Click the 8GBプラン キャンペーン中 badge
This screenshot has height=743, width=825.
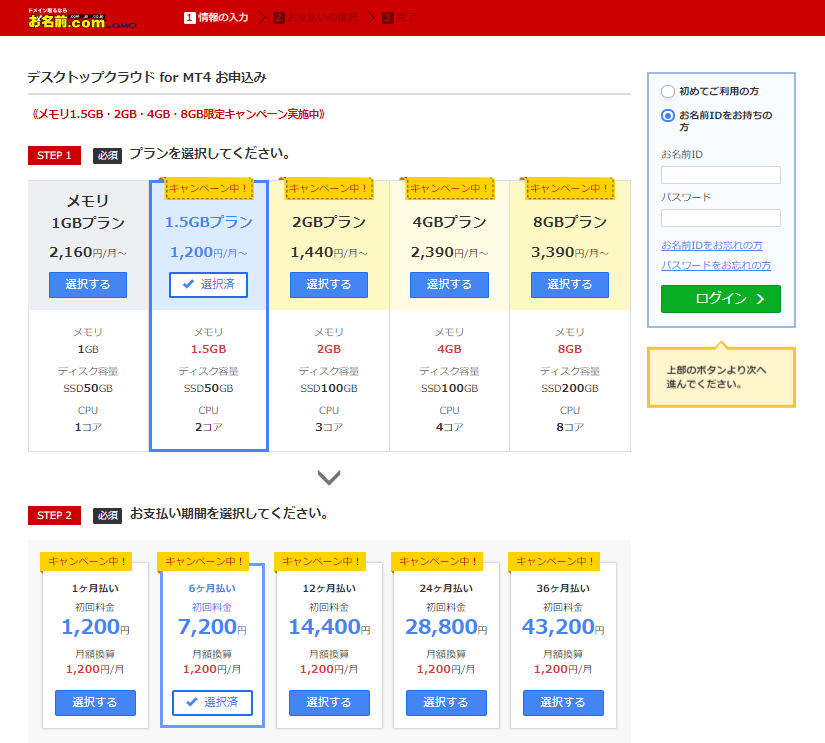570,188
